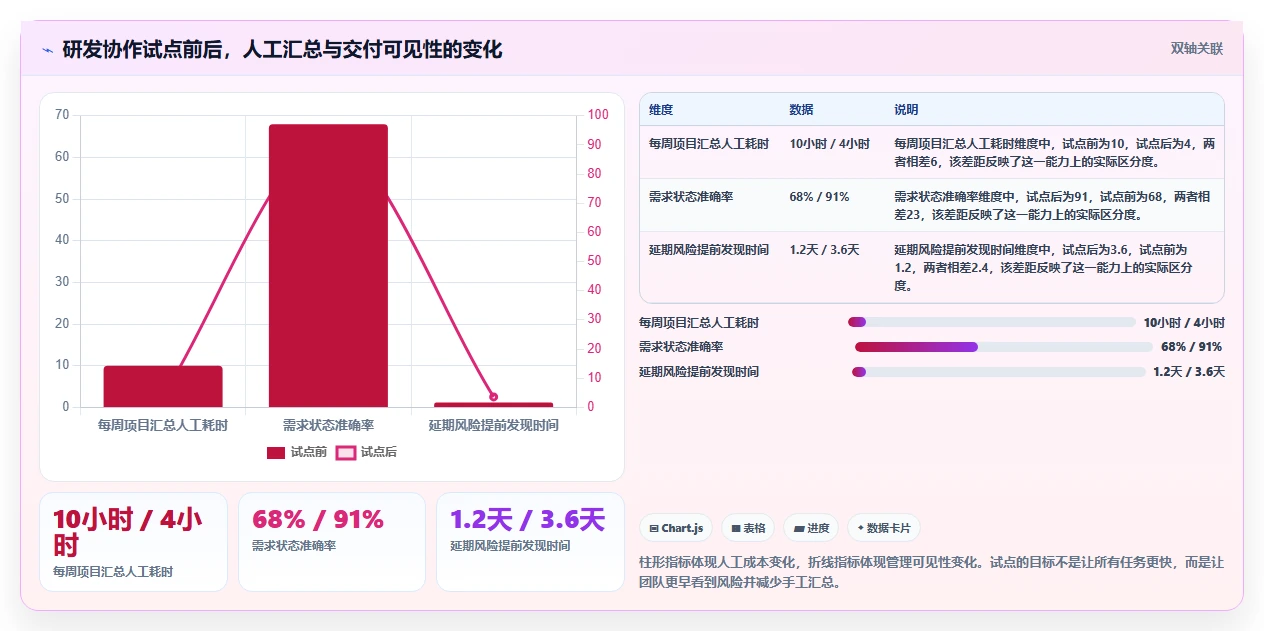The height and width of the screenshot is (631, 1264).
Task: Click the 延期风险提前发现时间 table row label
Action: (x=709, y=250)
